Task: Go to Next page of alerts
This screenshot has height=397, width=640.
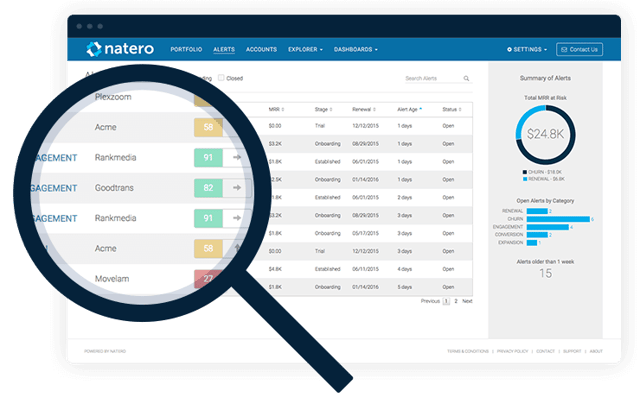Action: point(467,301)
